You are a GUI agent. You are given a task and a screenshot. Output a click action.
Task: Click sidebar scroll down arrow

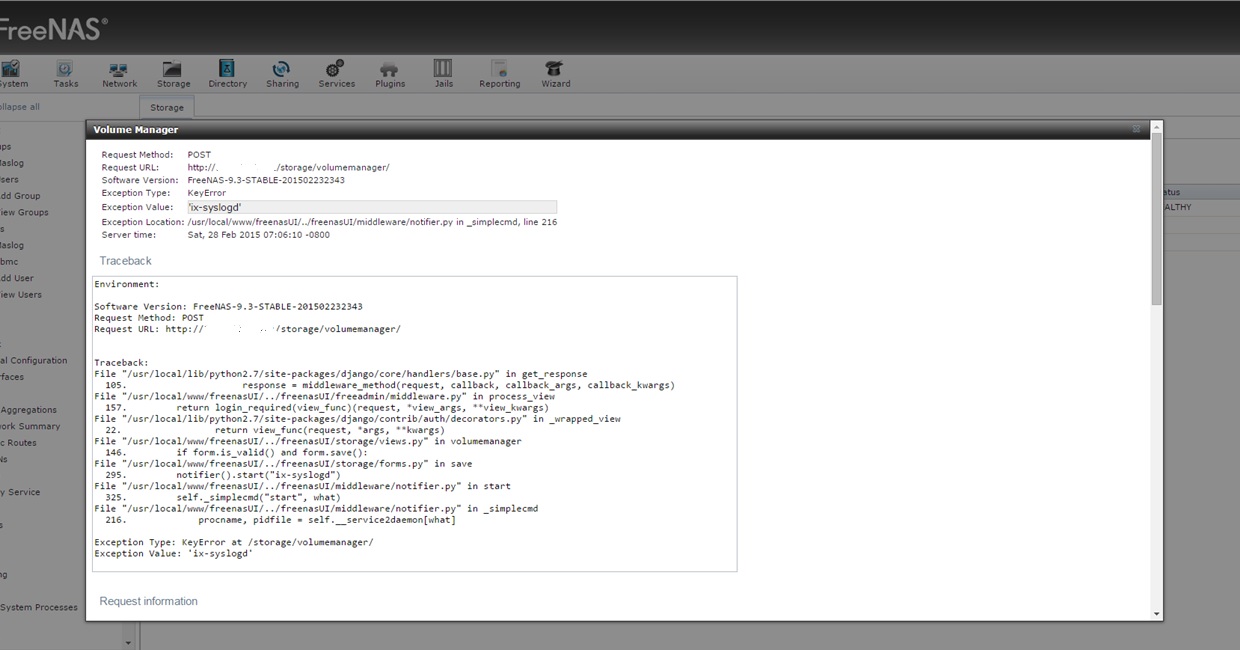128,642
